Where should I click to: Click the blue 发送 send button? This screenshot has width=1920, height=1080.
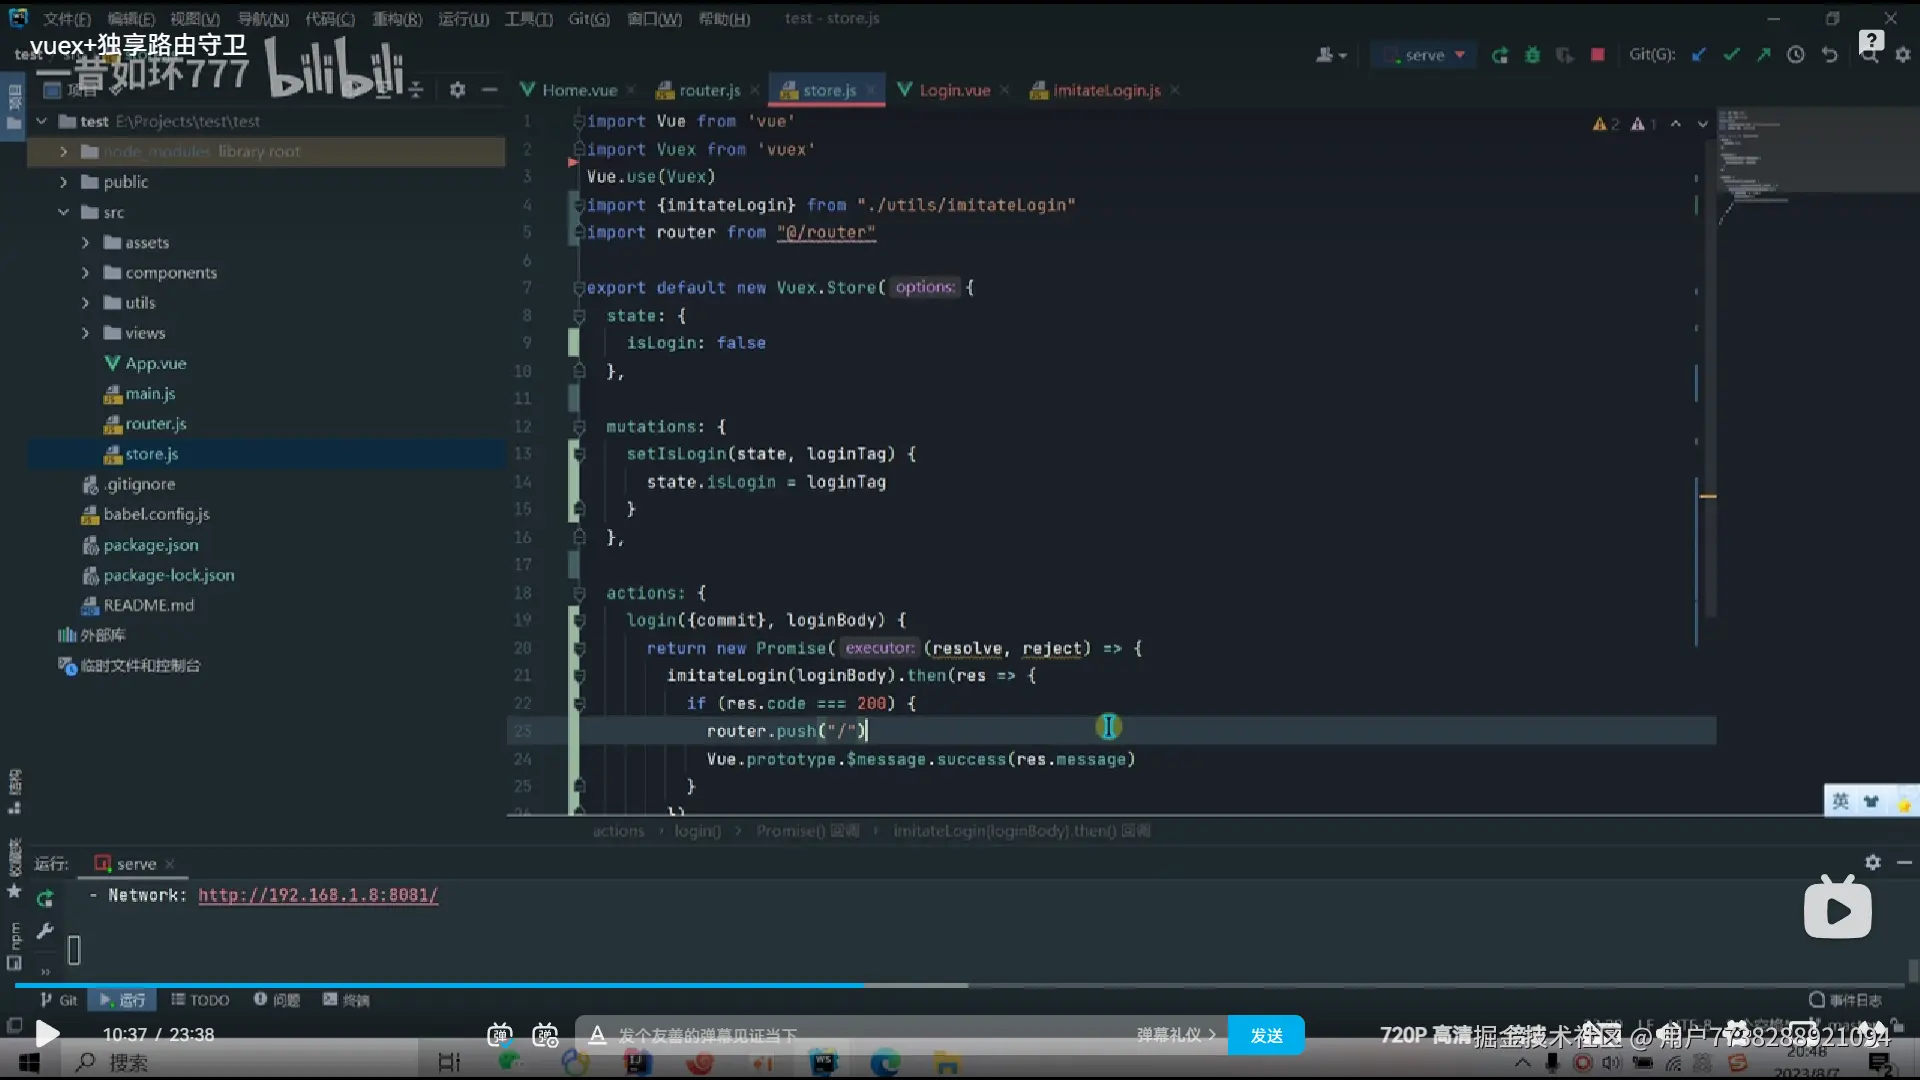(1265, 1035)
